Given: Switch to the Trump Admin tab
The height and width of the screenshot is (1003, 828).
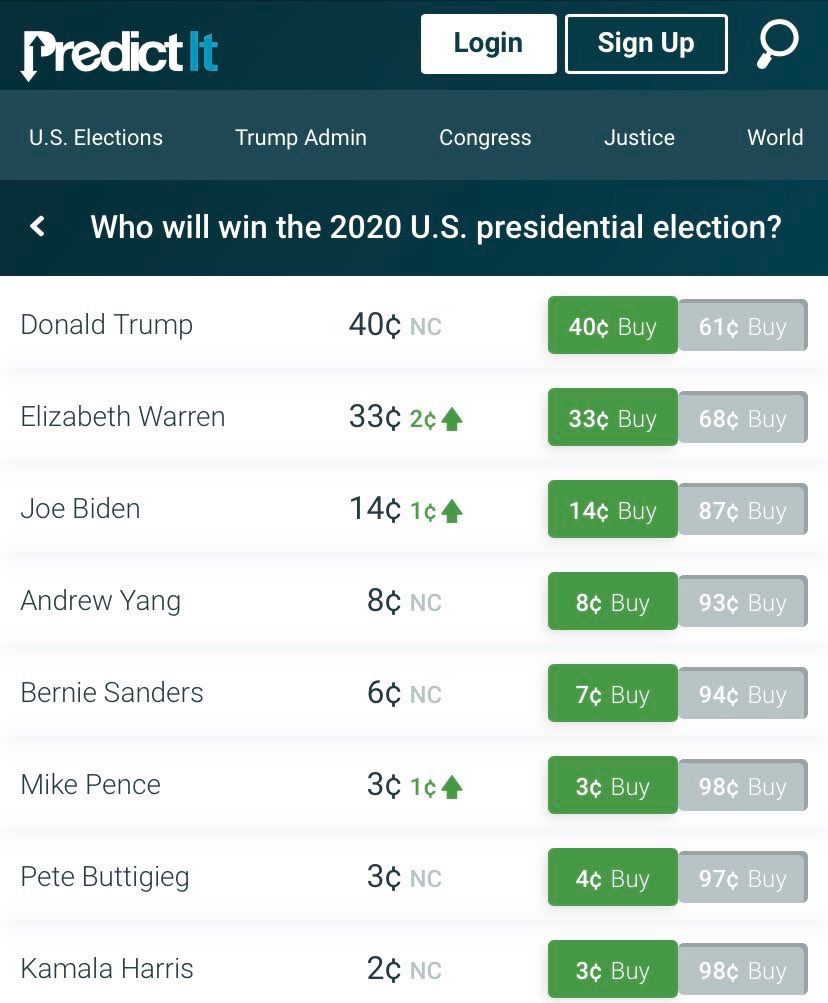Looking at the screenshot, I should click(x=301, y=137).
